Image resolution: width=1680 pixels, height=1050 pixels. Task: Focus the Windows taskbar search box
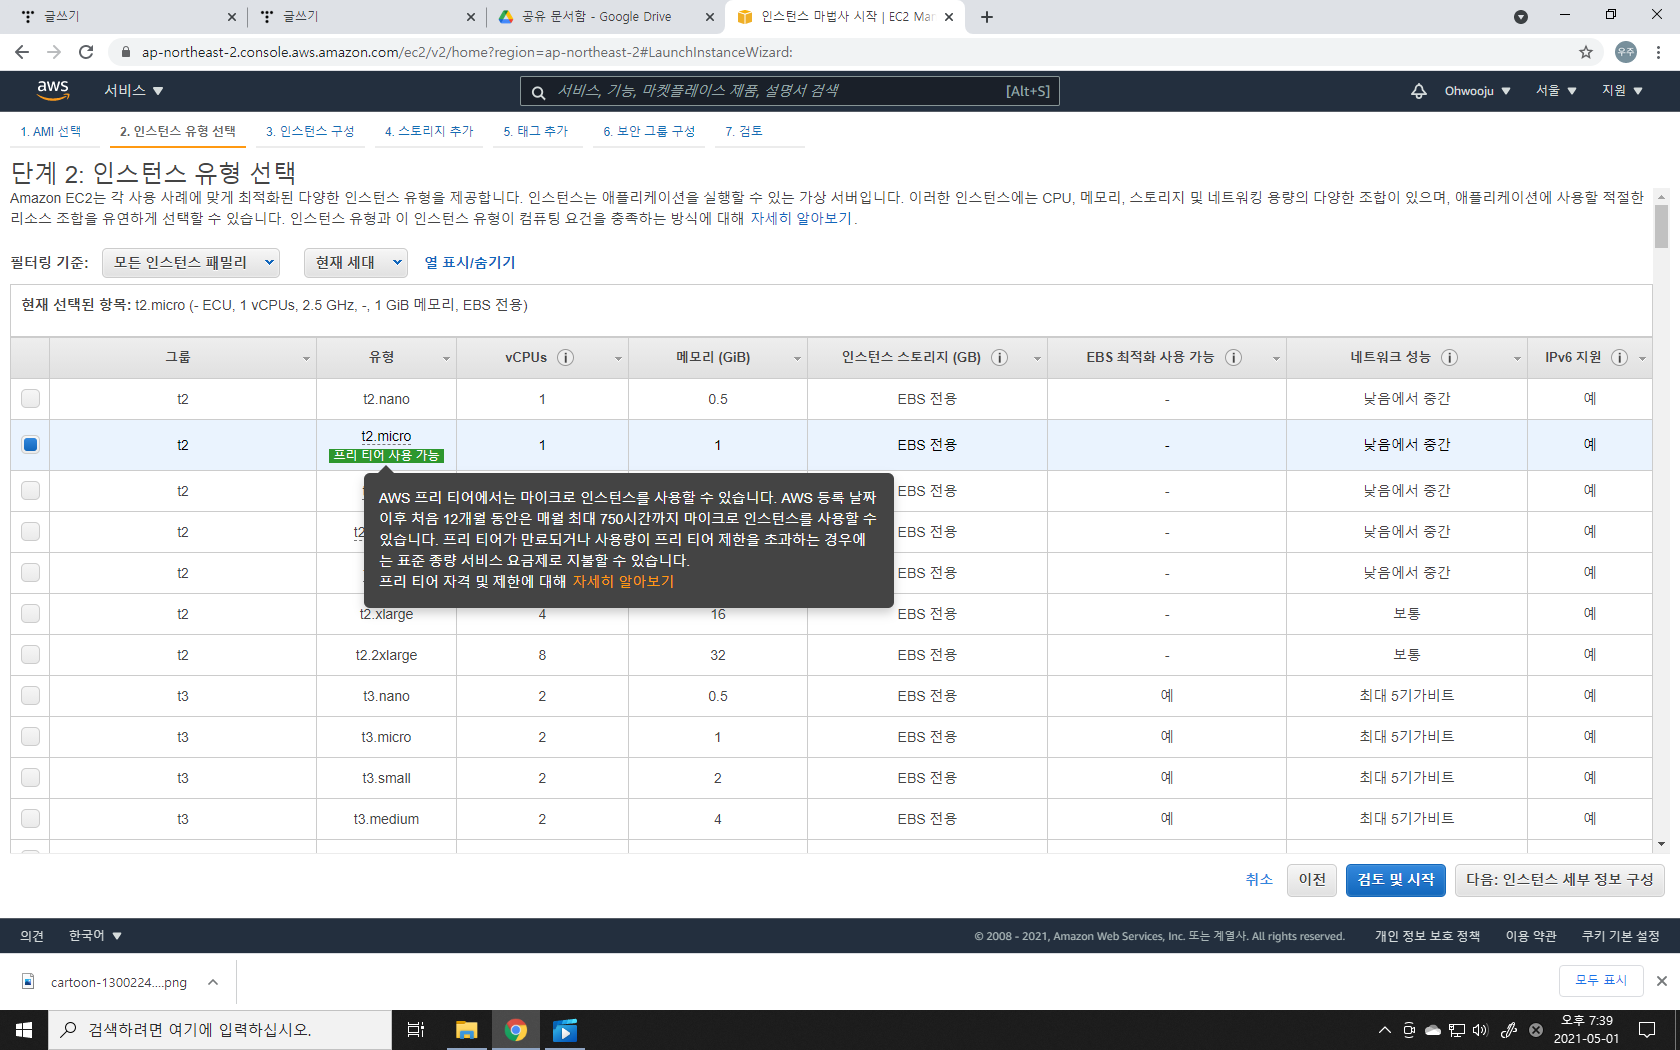(220, 1030)
